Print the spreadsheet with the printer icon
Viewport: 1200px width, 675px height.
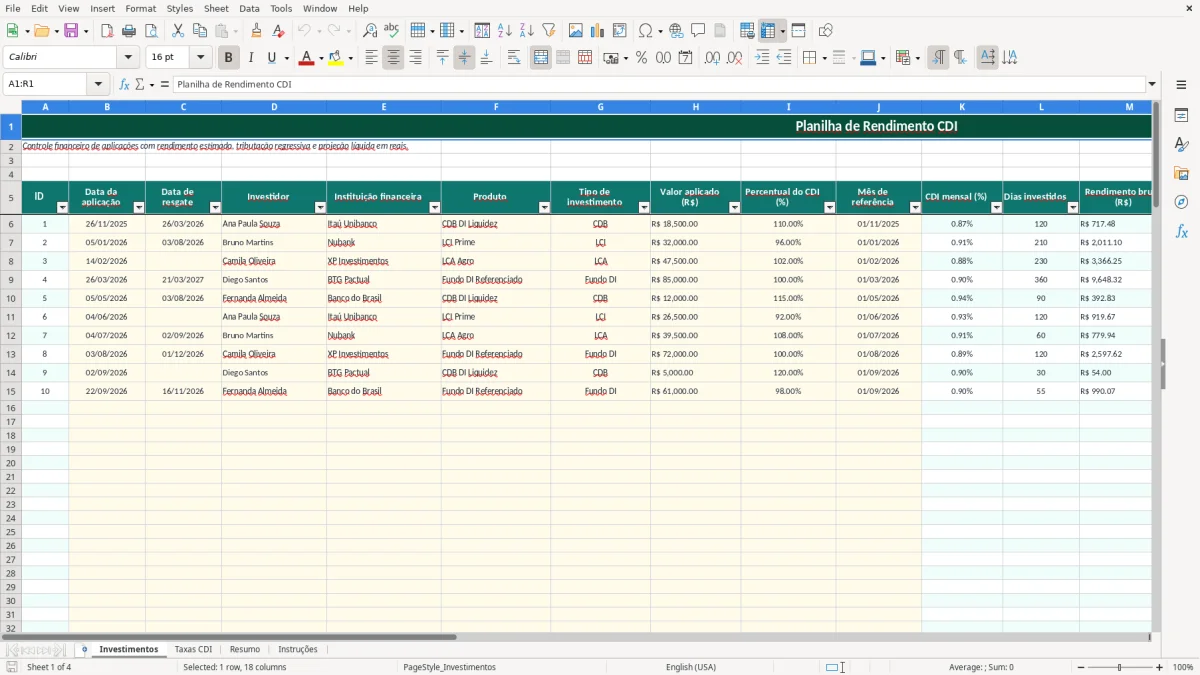tap(129, 31)
